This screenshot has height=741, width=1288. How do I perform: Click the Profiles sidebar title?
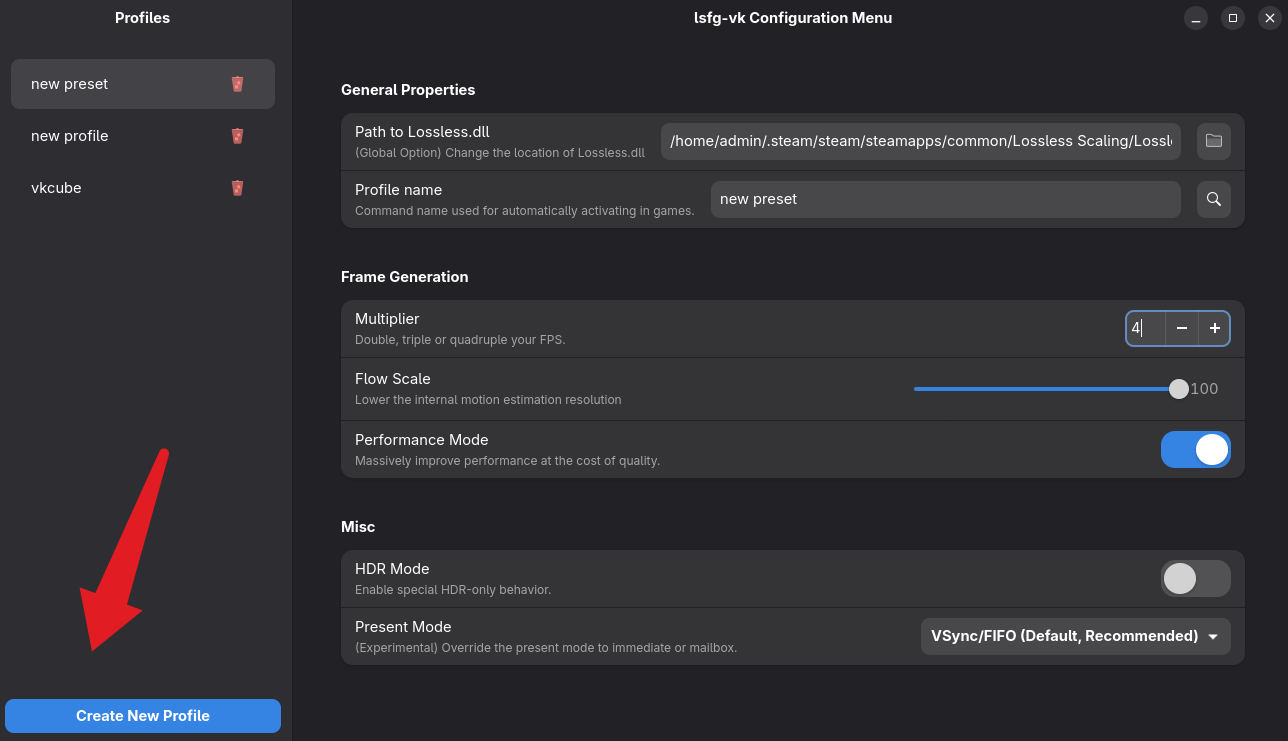[x=142, y=18]
